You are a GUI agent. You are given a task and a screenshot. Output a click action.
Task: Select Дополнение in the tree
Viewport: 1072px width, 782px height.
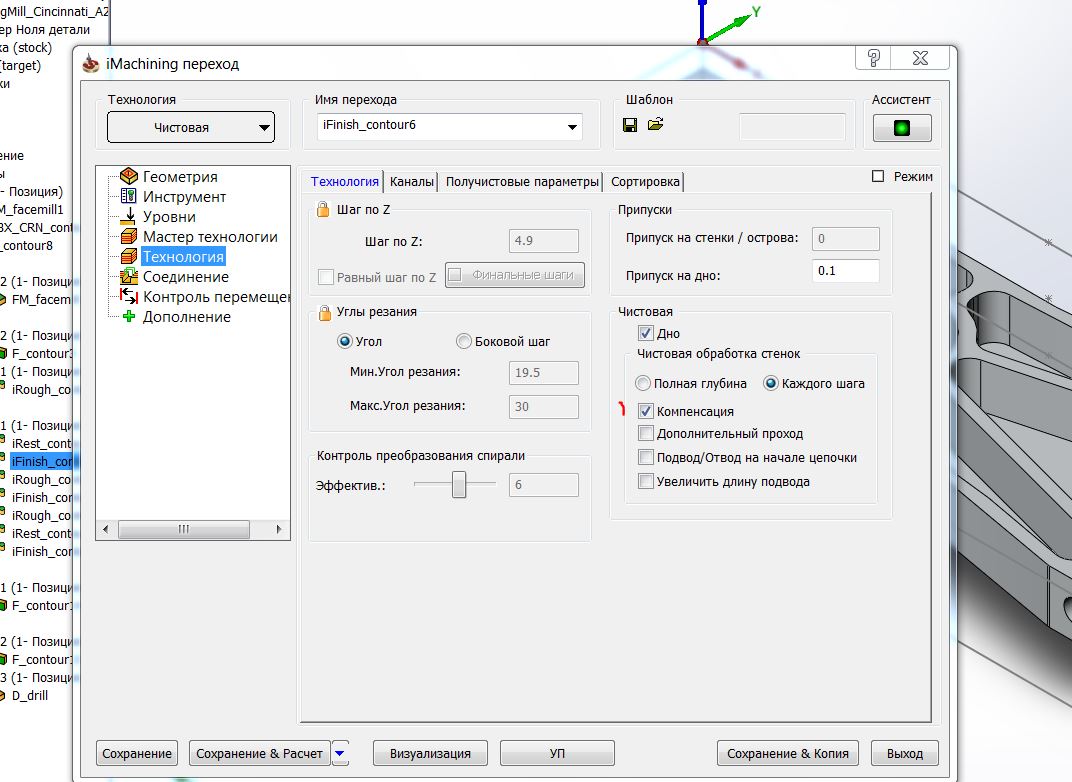187,316
